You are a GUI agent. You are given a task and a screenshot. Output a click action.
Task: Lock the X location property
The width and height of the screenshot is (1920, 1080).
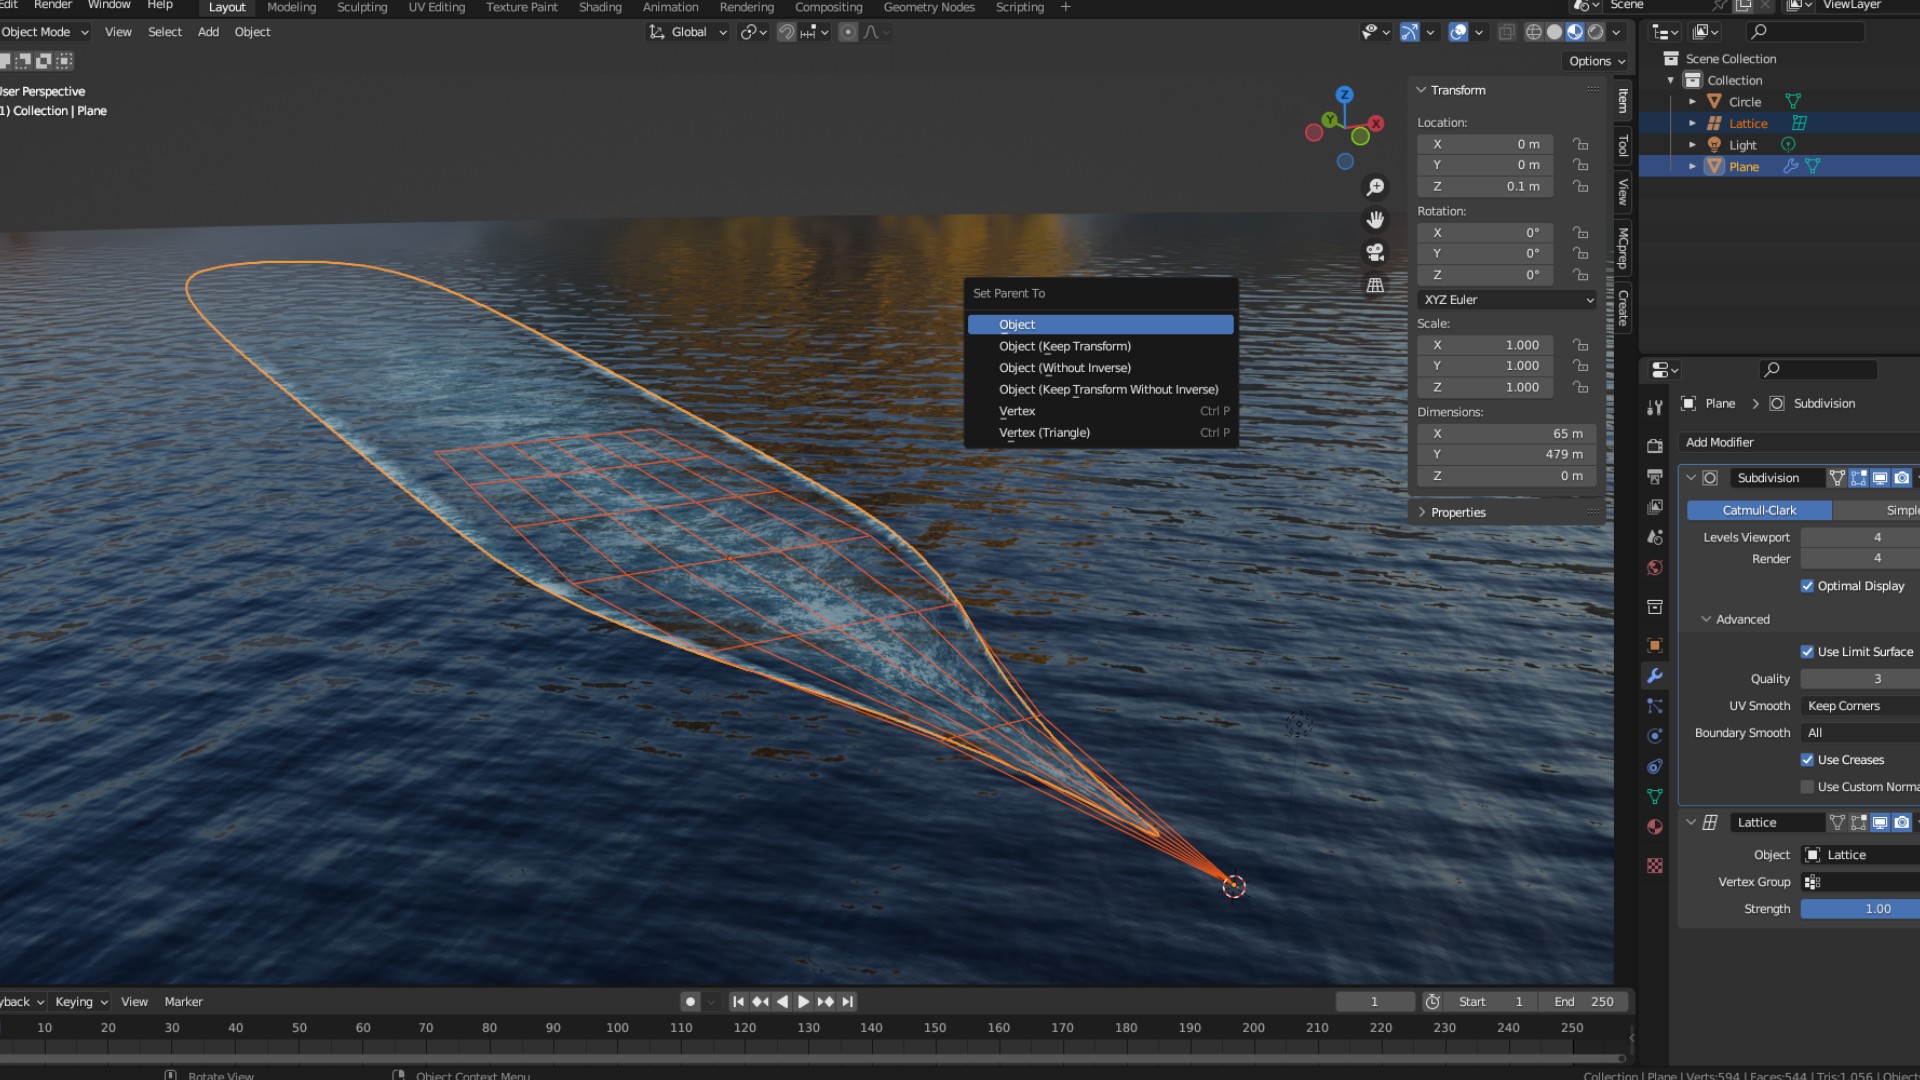[x=1580, y=144]
